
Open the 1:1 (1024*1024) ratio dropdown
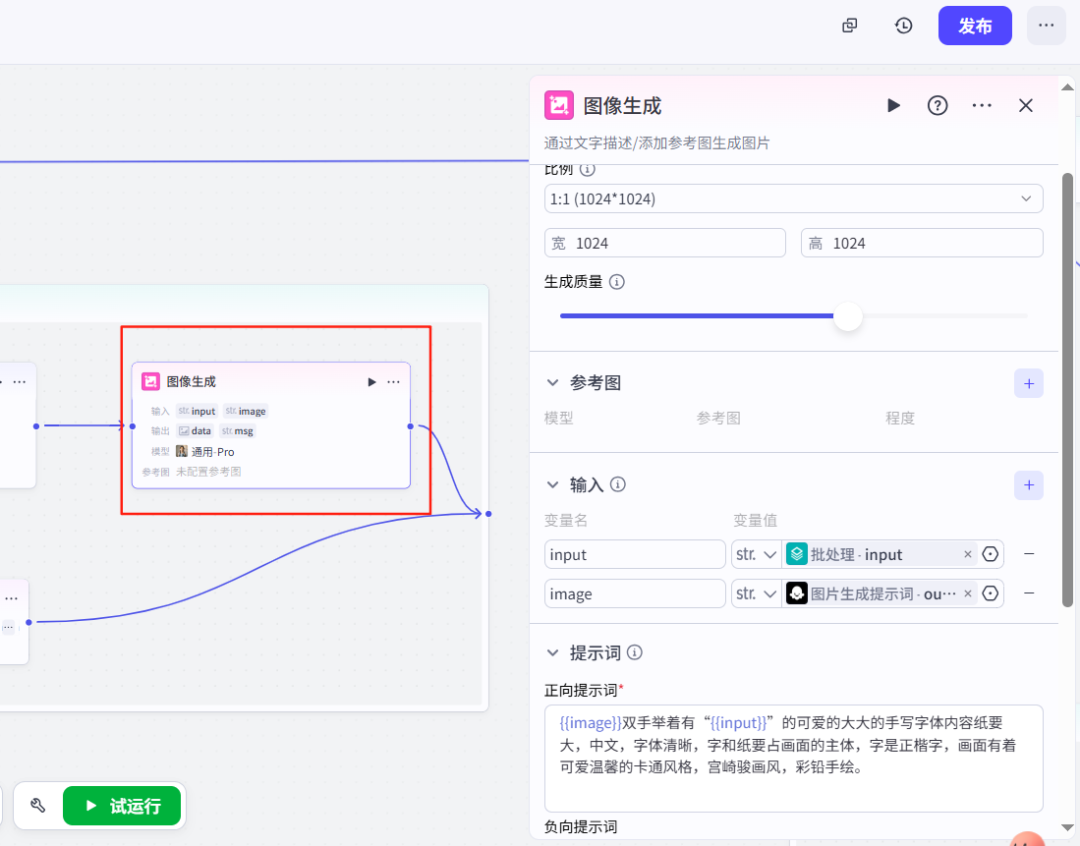click(x=793, y=199)
